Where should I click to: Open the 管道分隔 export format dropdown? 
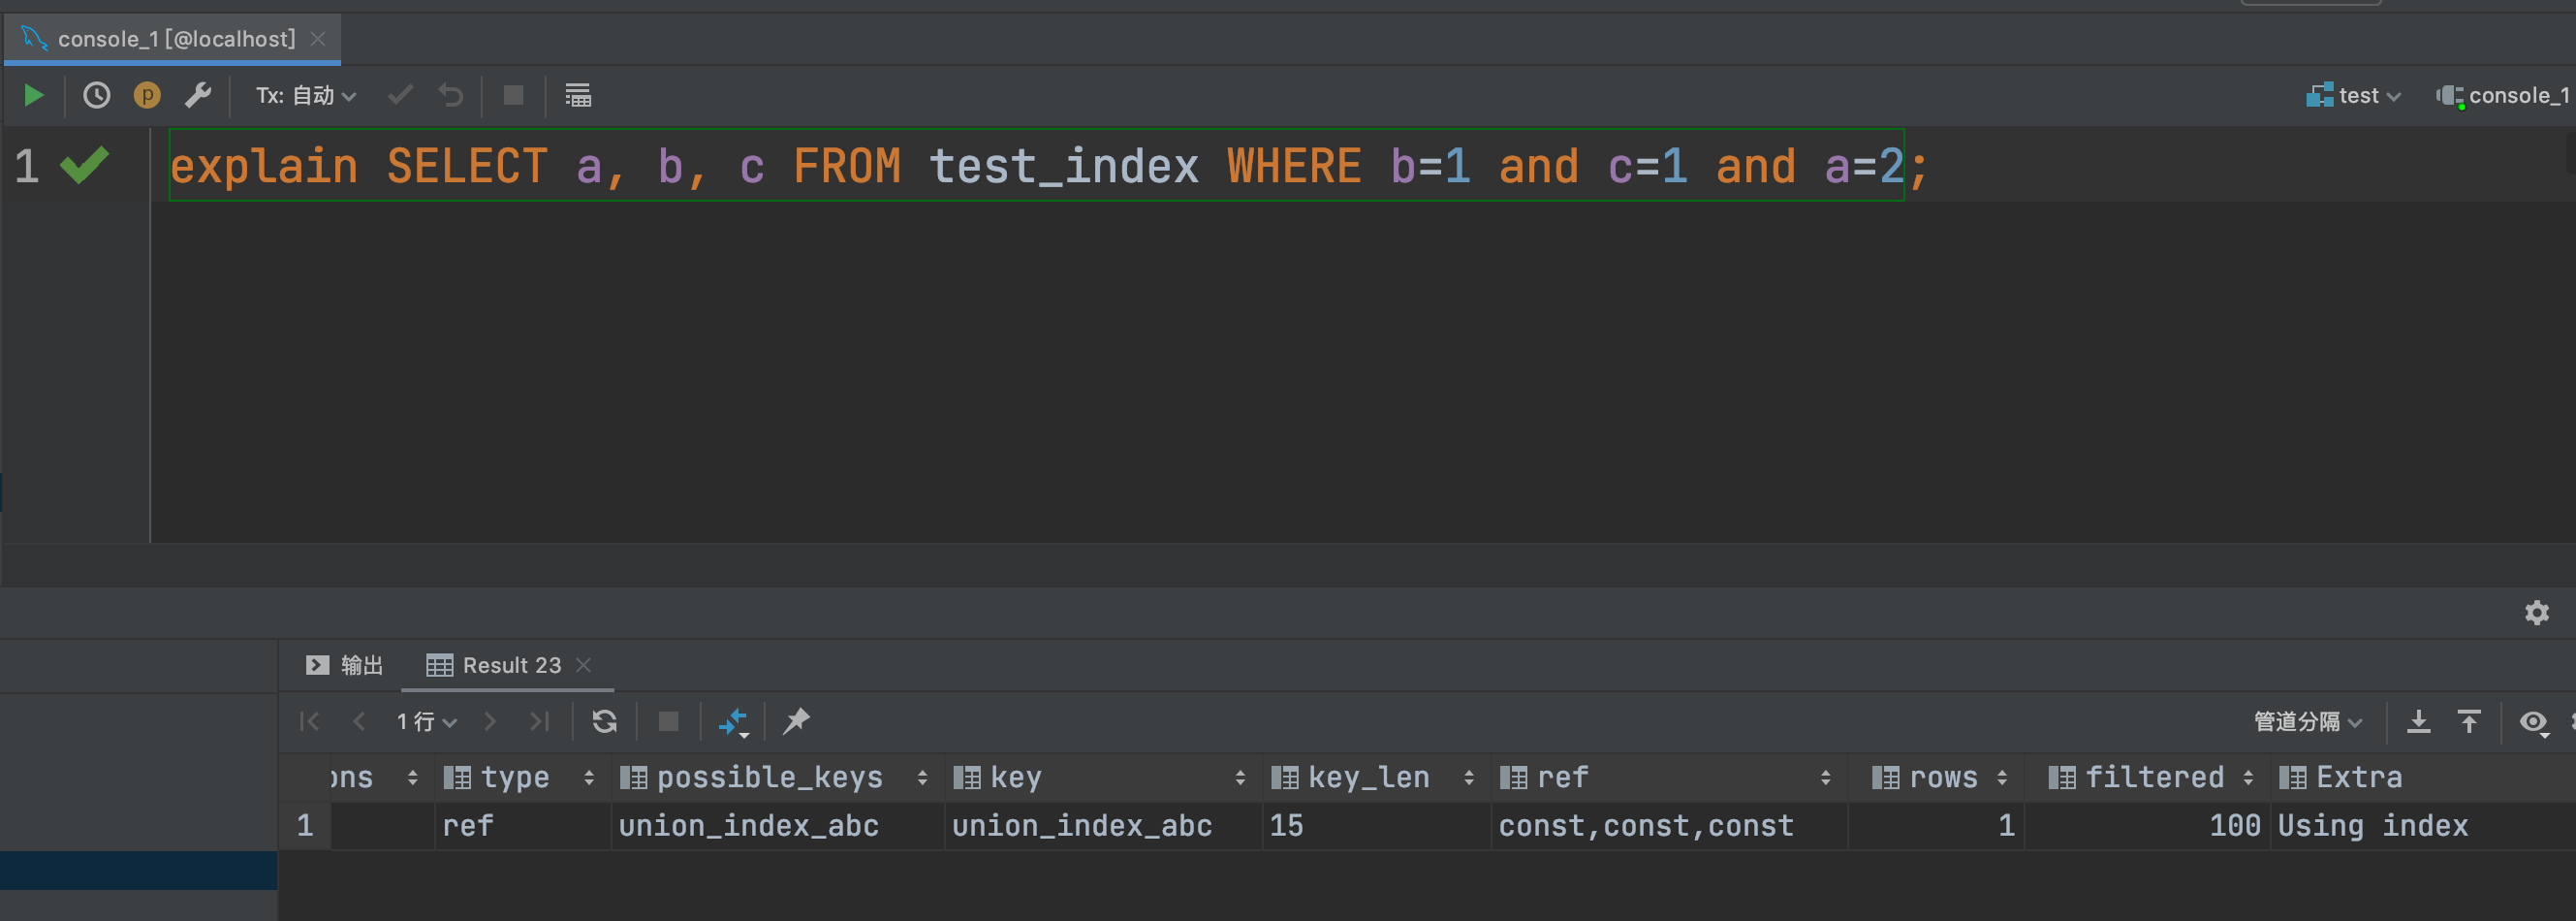2308,721
